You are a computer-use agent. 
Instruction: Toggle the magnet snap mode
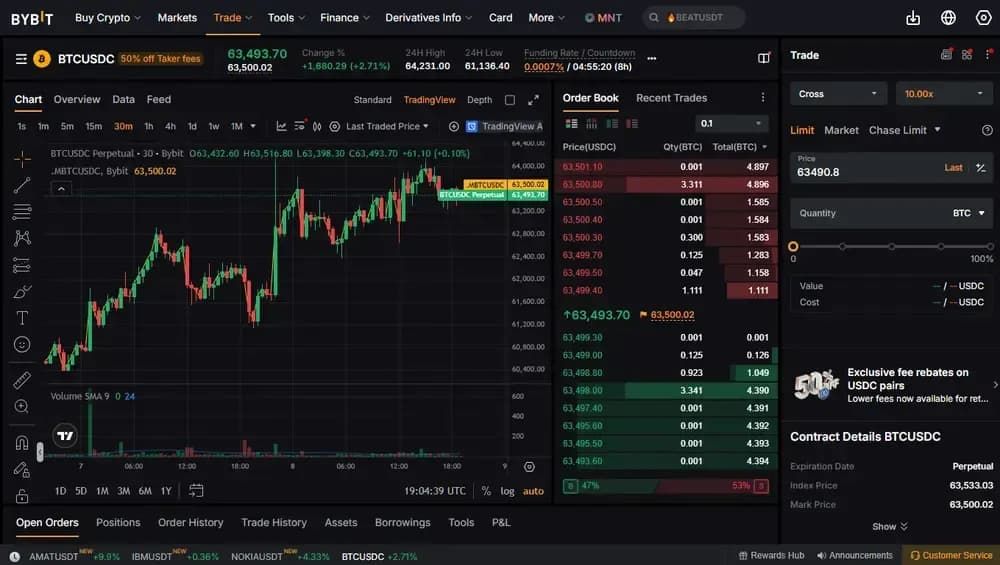[x=22, y=443]
